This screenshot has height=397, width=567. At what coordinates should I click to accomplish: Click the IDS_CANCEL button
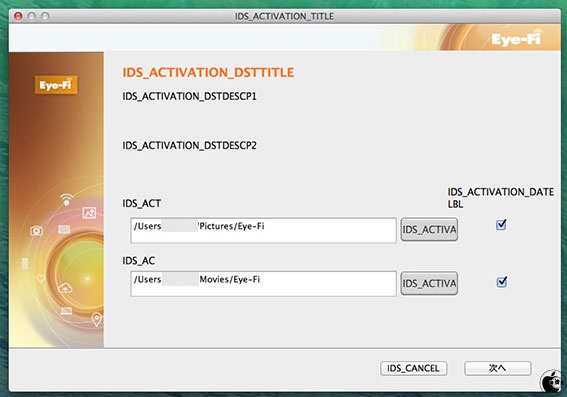(x=413, y=368)
